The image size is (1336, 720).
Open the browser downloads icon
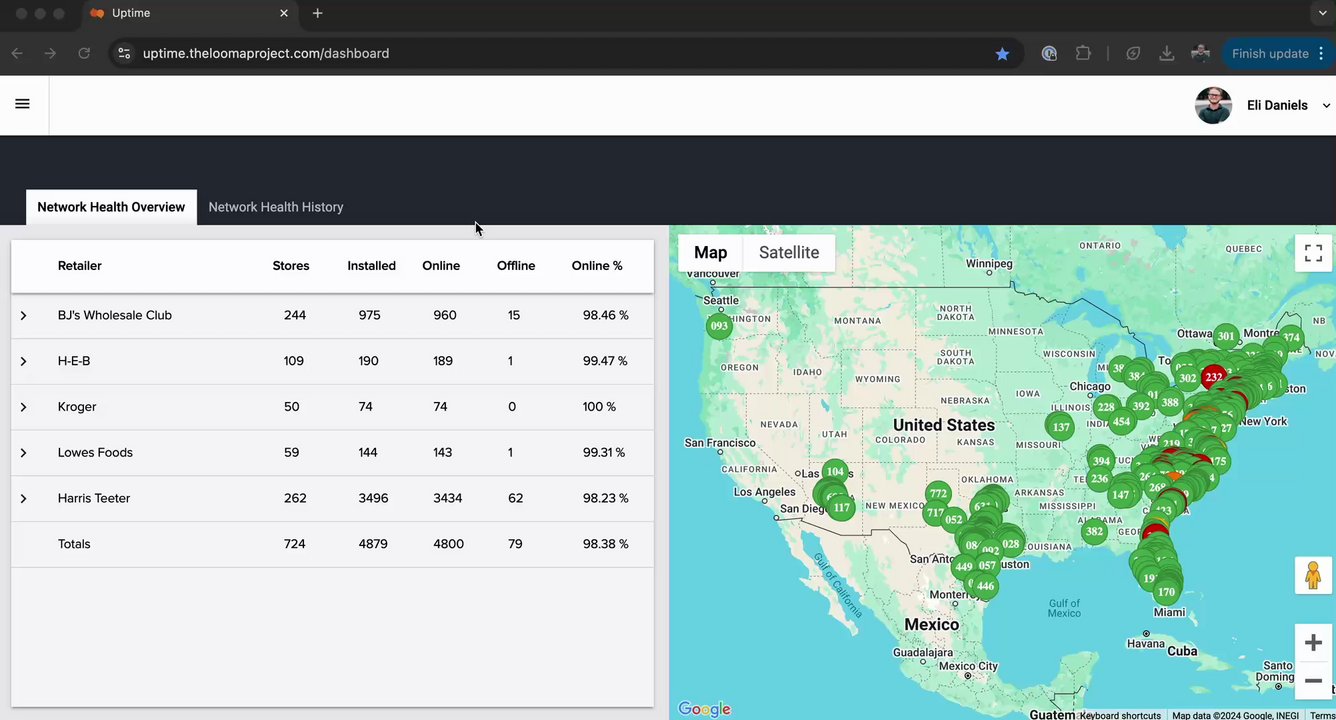[x=1166, y=54]
